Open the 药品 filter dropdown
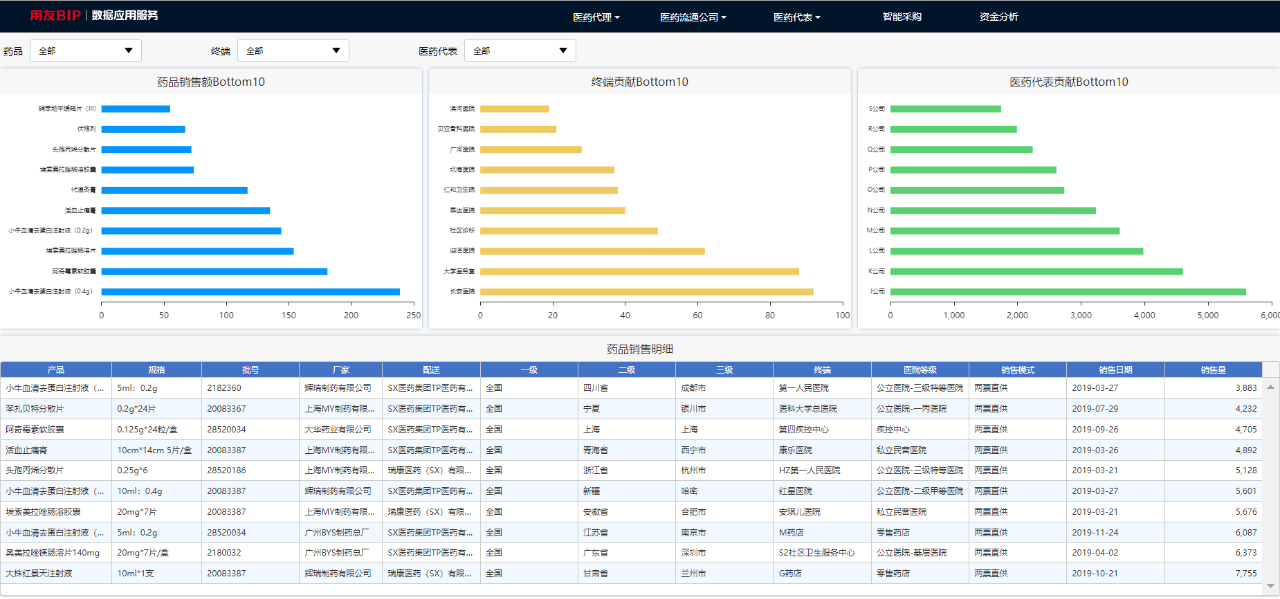Screen dimensions: 1280x599 (86, 51)
